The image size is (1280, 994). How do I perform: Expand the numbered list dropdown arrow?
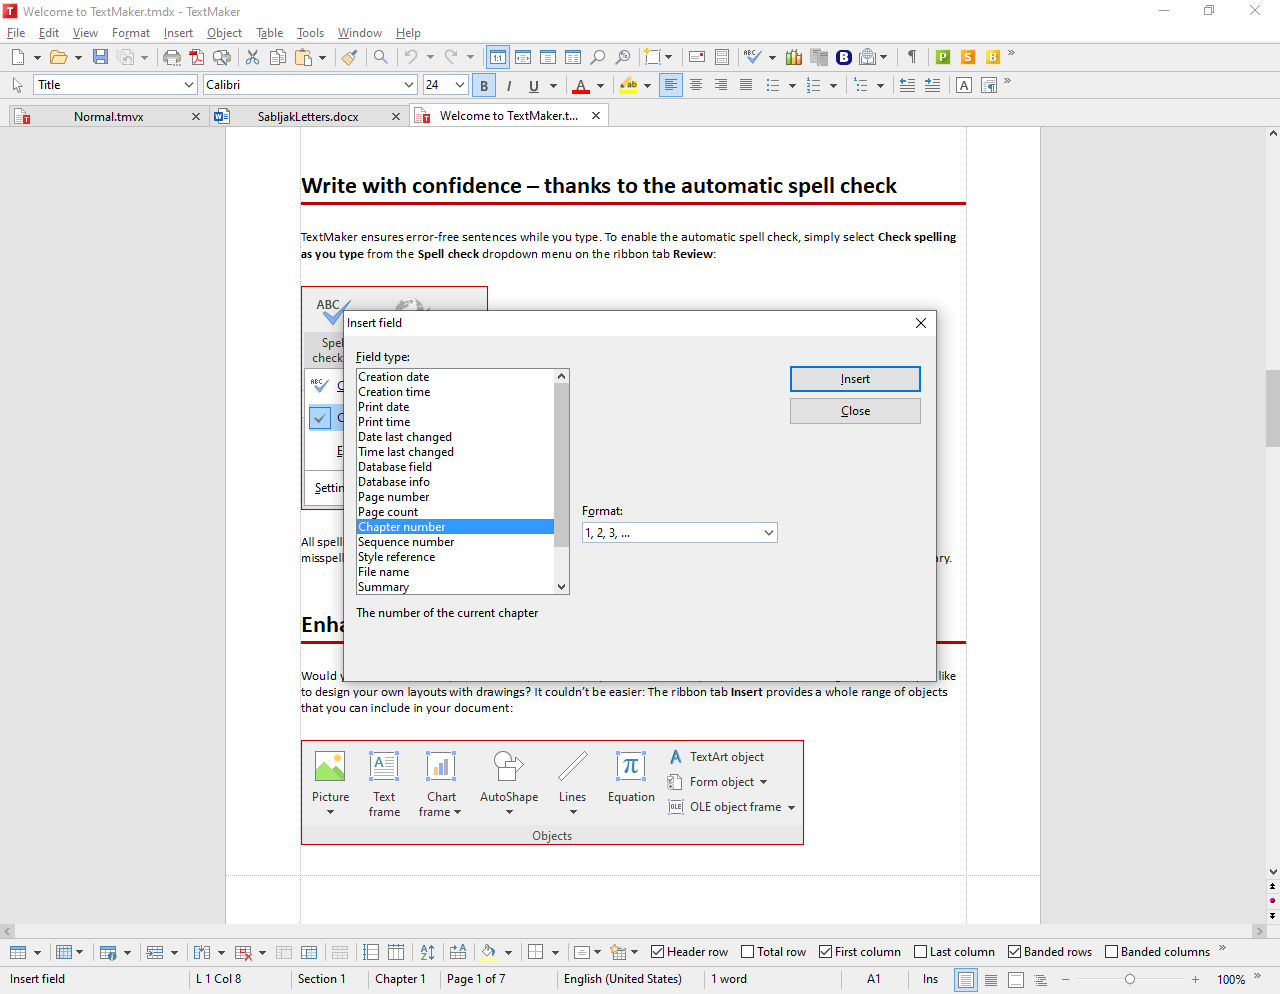point(833,86)
